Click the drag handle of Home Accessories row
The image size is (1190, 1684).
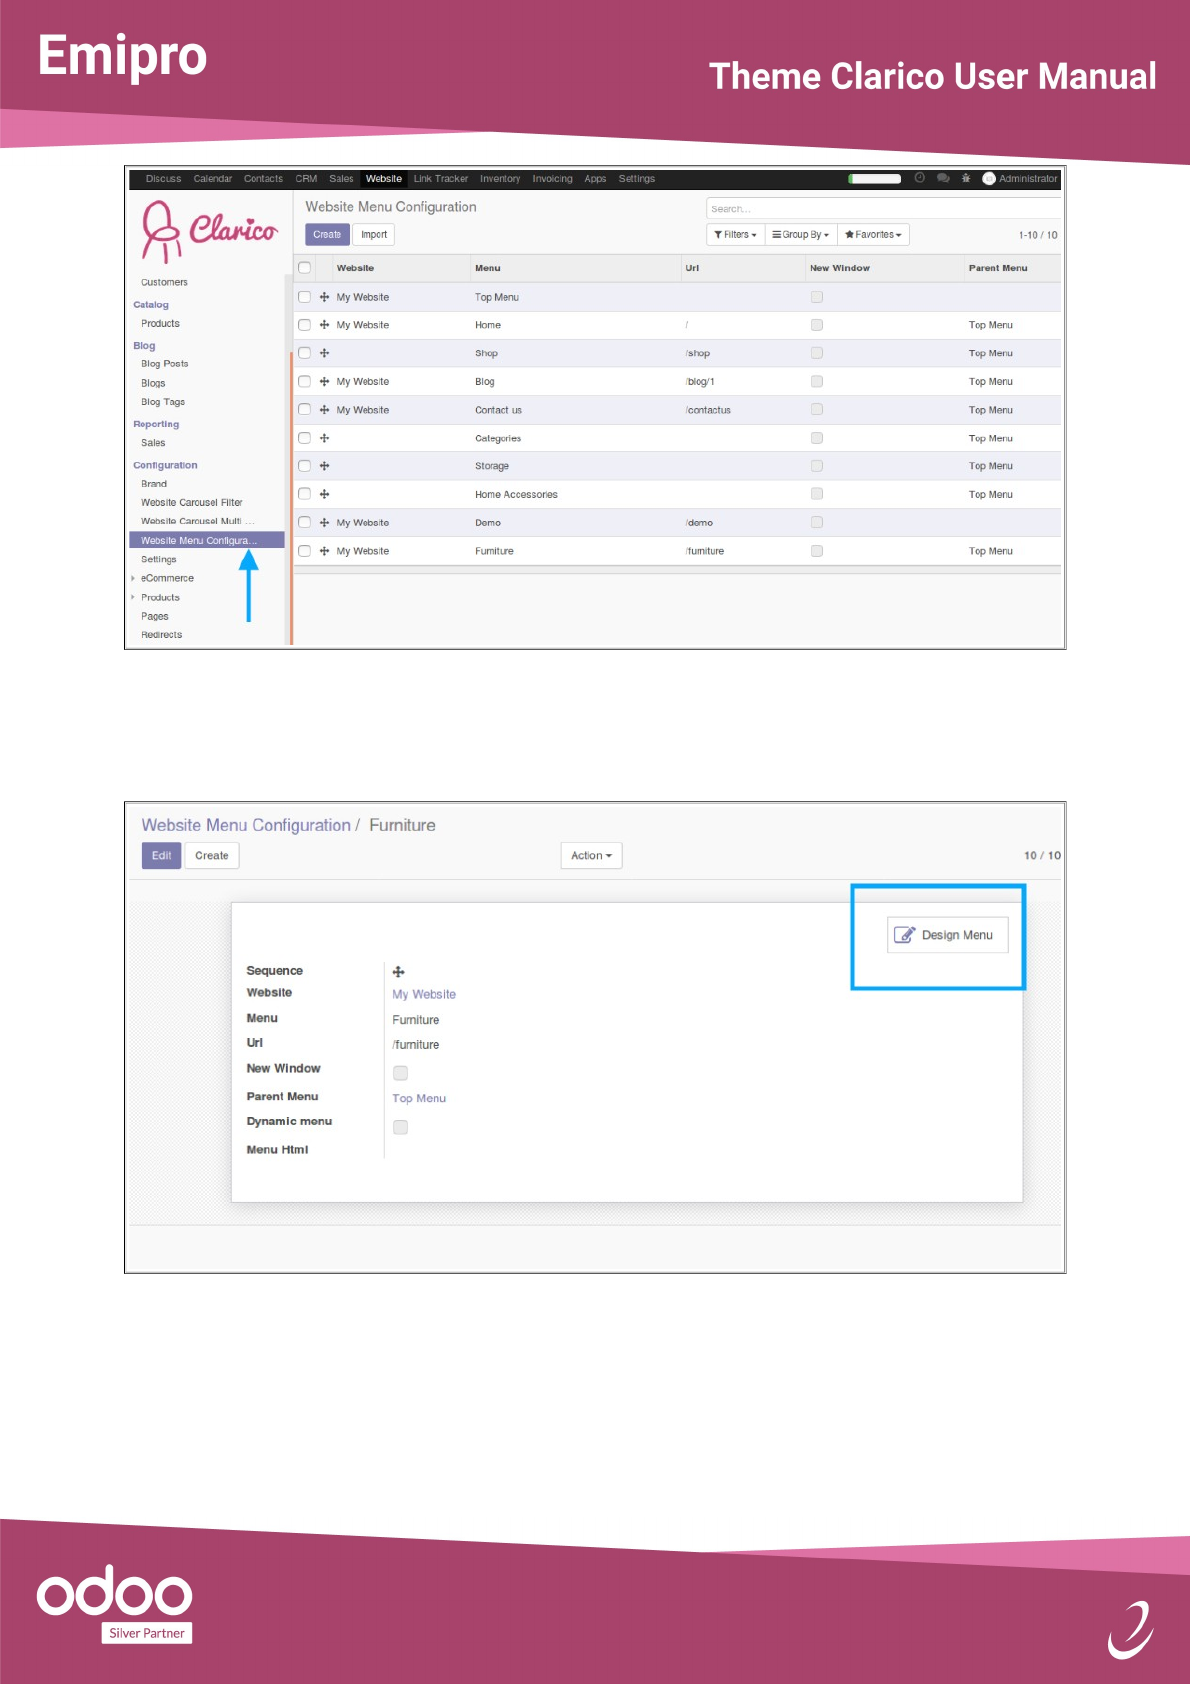tap(324, 494)
